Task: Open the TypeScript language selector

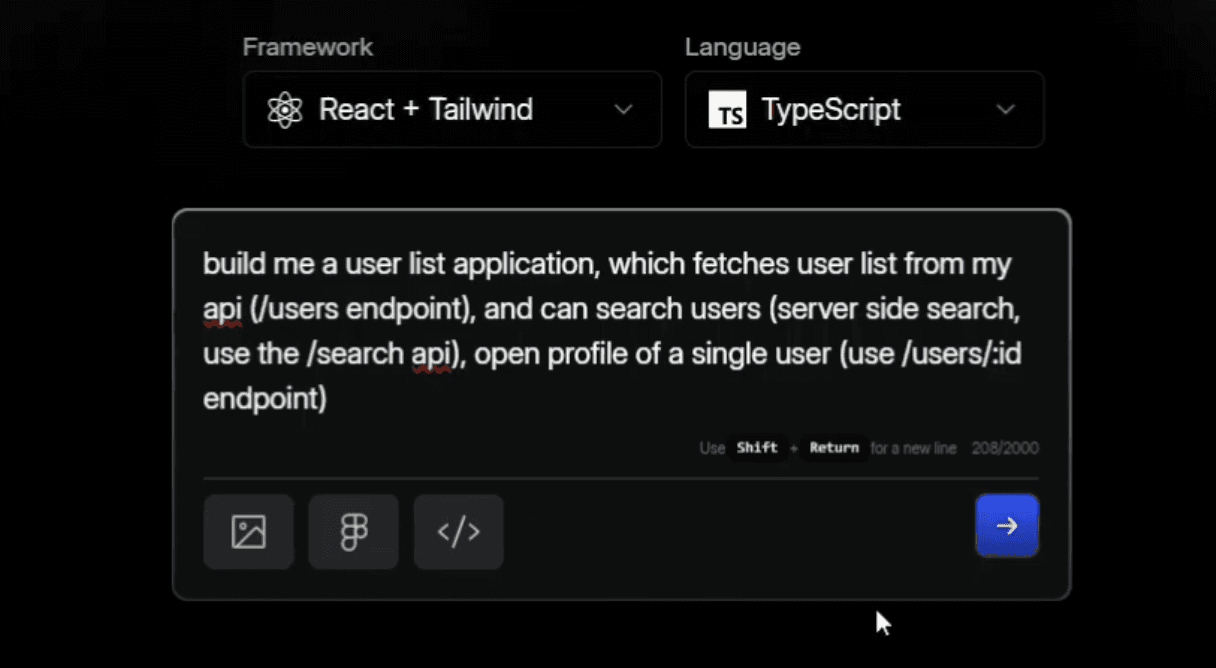Action: pyautogui.click(x=864, y=109)
